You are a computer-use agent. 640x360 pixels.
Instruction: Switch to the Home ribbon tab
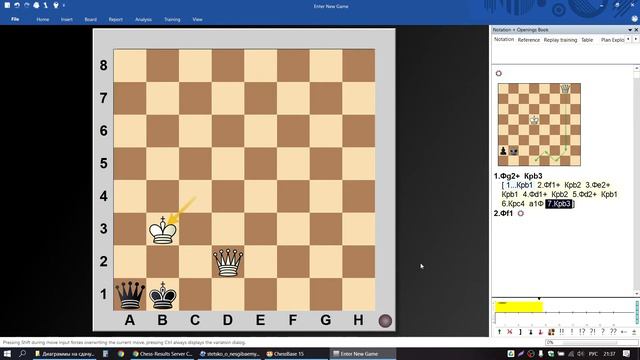coord(42,19)
